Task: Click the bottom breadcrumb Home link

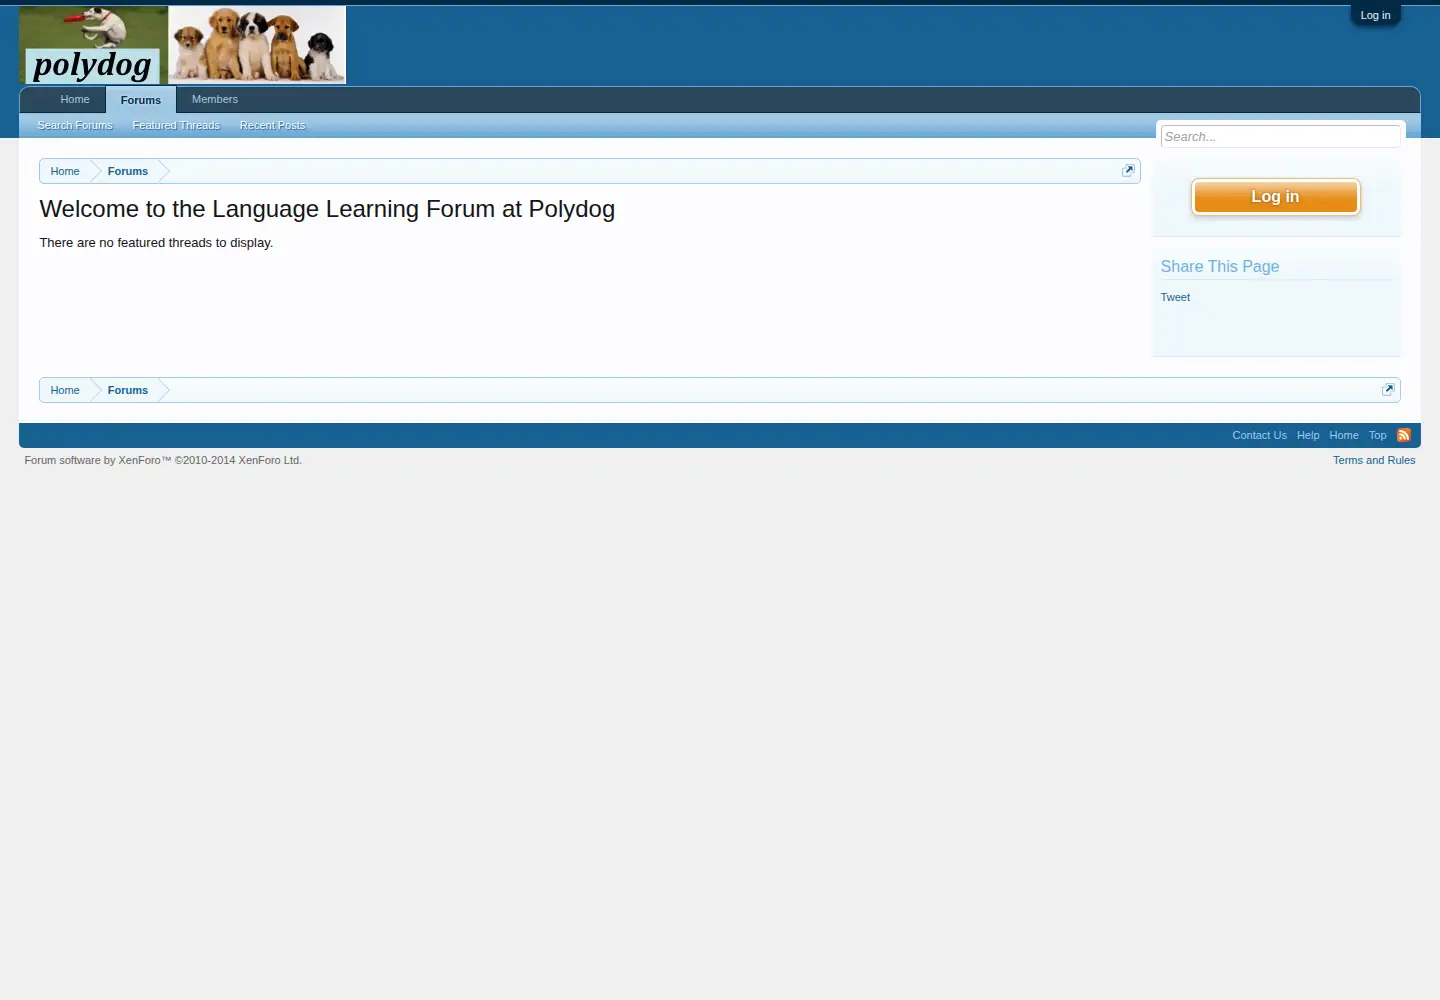Action: tap(65, 391)
